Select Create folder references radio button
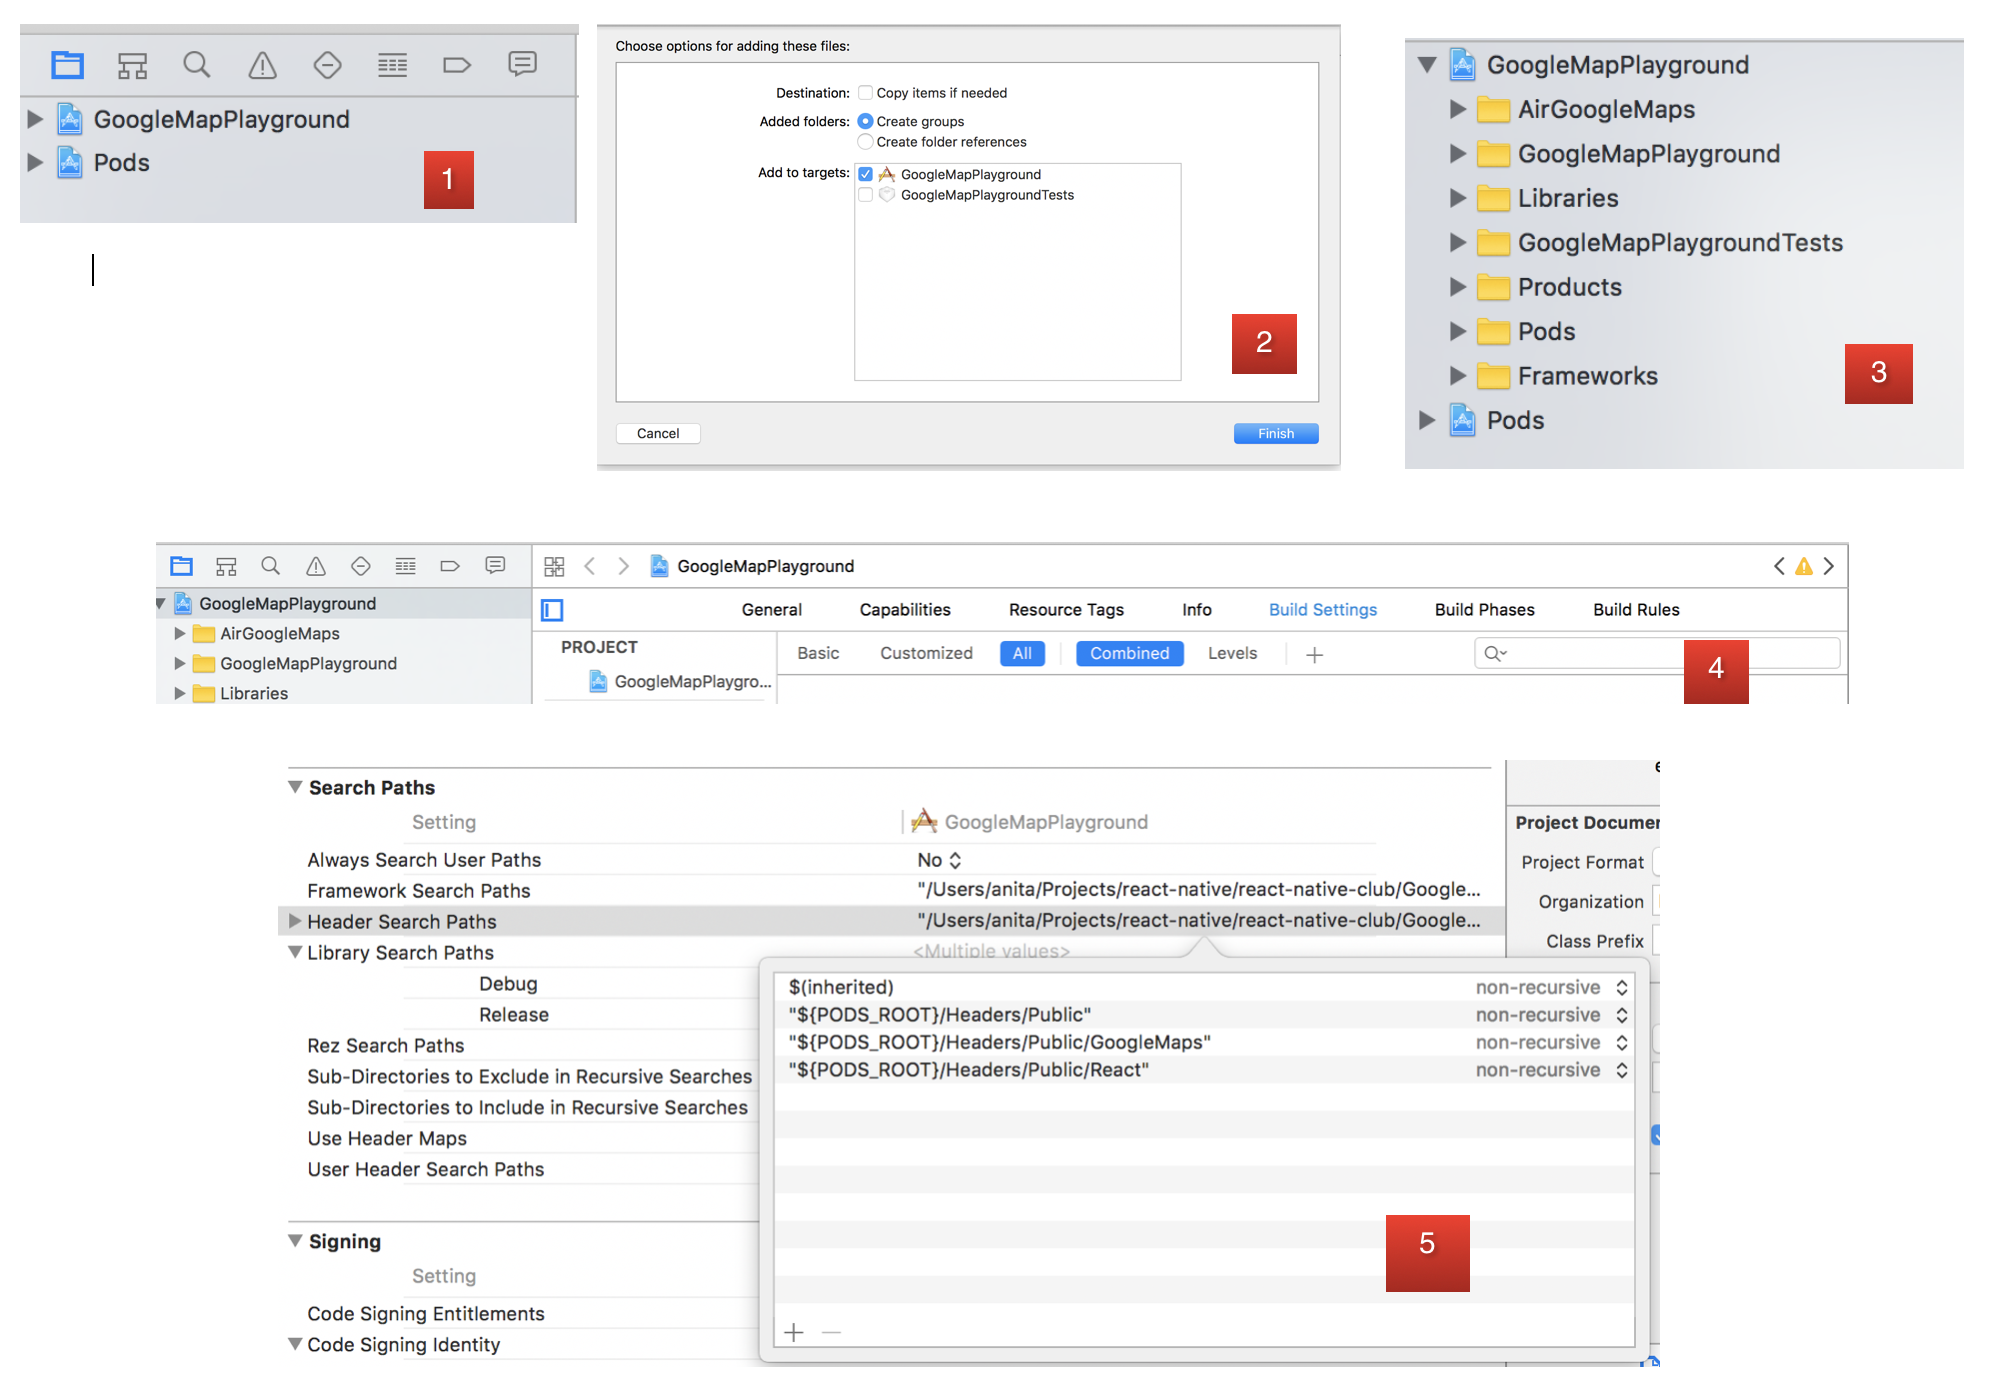 (866, 142)
